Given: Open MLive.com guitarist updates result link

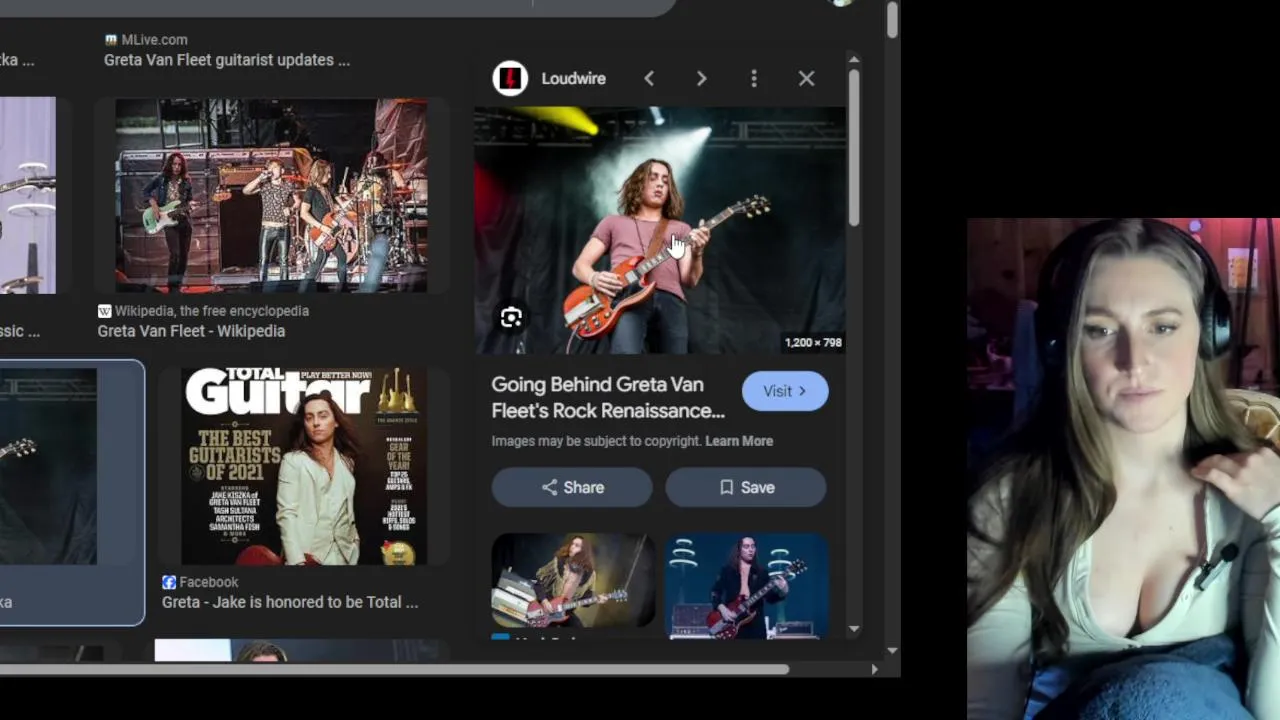Looking at the screenshot, I should 227,60.
